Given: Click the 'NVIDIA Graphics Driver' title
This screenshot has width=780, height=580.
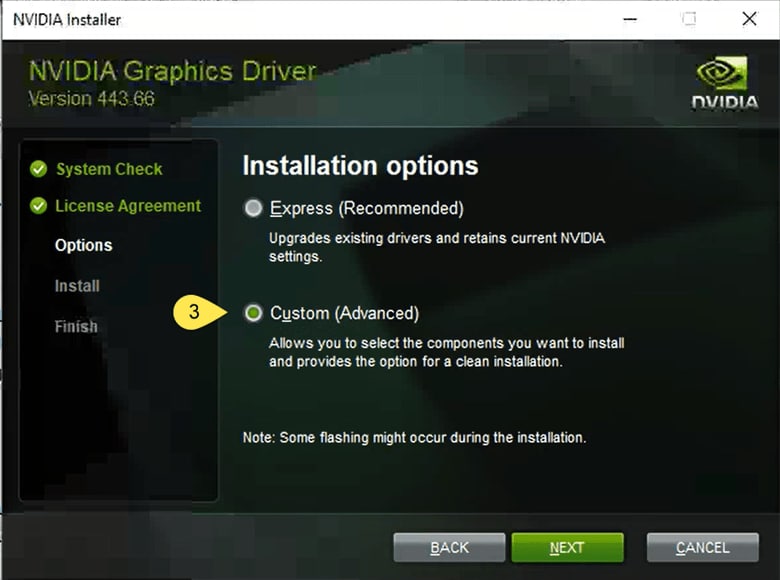Looking at the screenshot, I should coord(173,71).
